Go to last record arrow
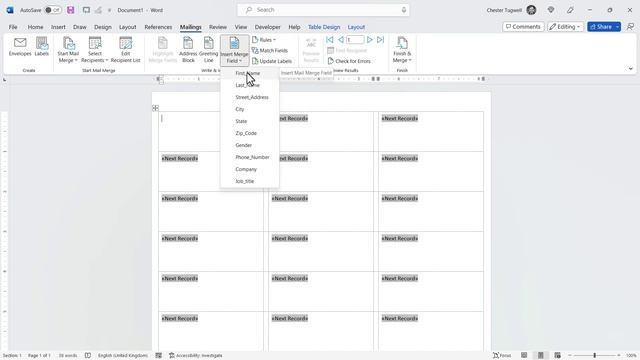This screenshot has height=360, width=640. tap(380, 40)
